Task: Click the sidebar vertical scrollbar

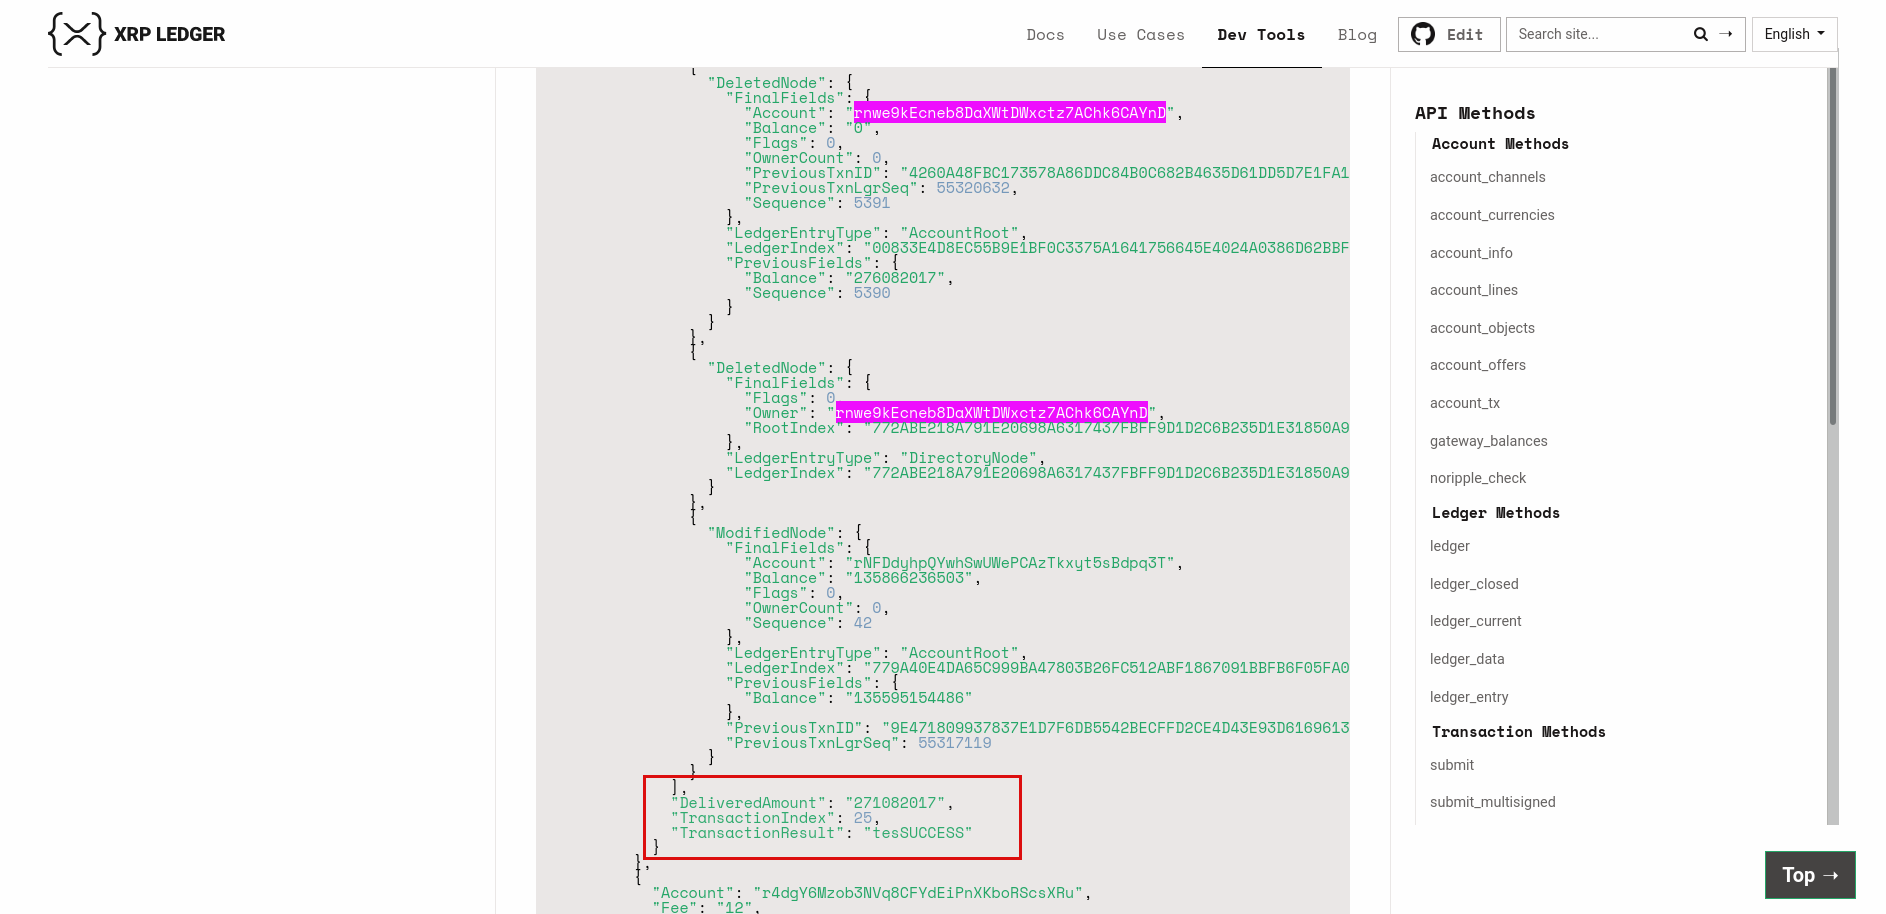Action: (1833, 245)
